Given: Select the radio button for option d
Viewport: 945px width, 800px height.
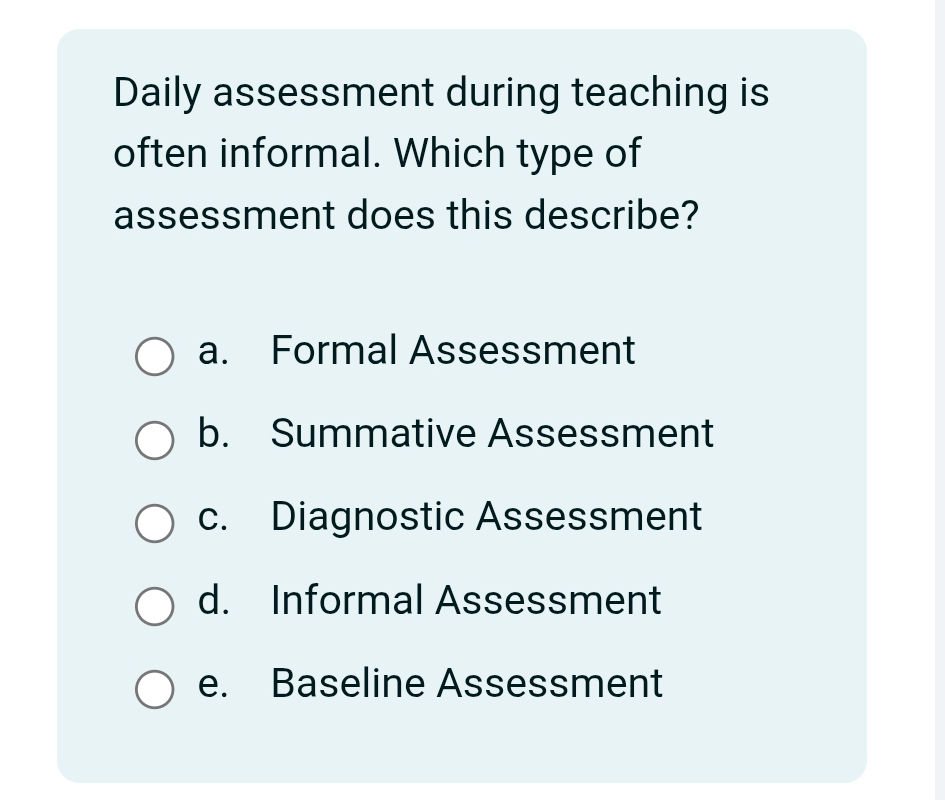Looking at the screenshot, I should [155, 606].
